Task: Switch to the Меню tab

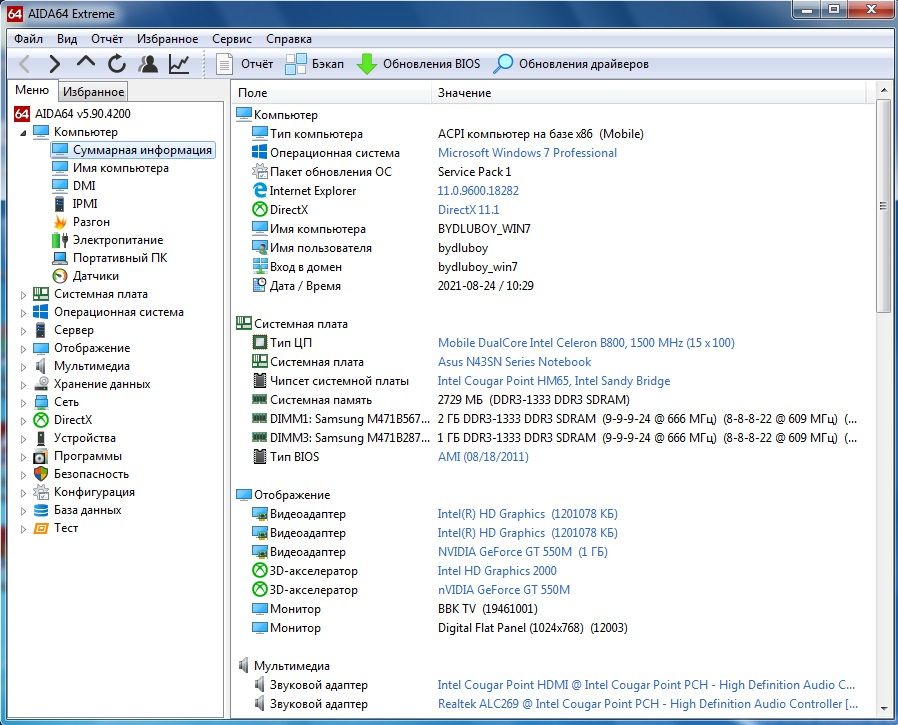Action: point(32,90)
